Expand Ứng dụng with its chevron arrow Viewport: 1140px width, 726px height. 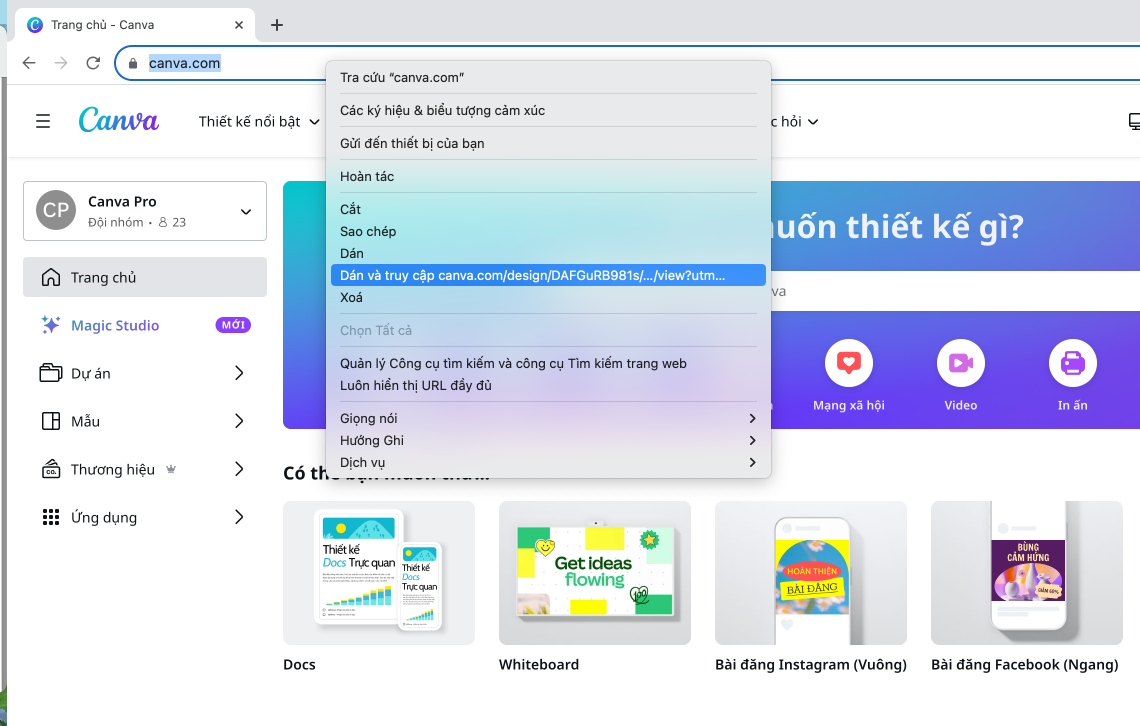tap(239, 517)
